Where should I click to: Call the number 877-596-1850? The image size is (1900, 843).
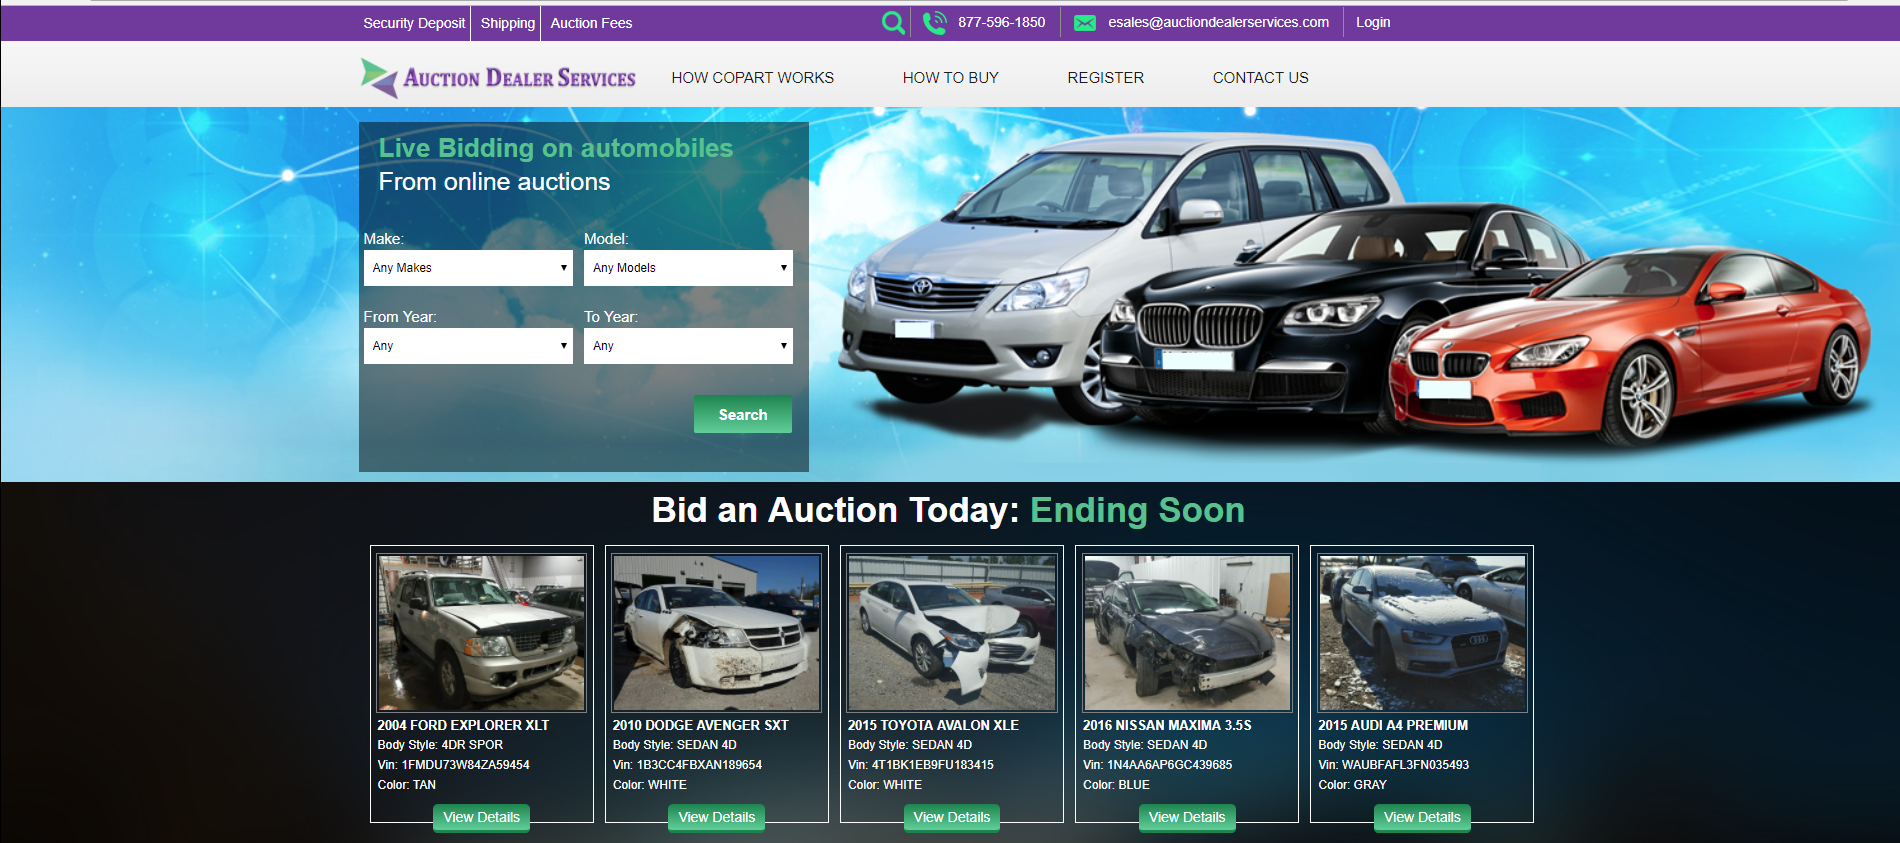[x=1001, y=22]
